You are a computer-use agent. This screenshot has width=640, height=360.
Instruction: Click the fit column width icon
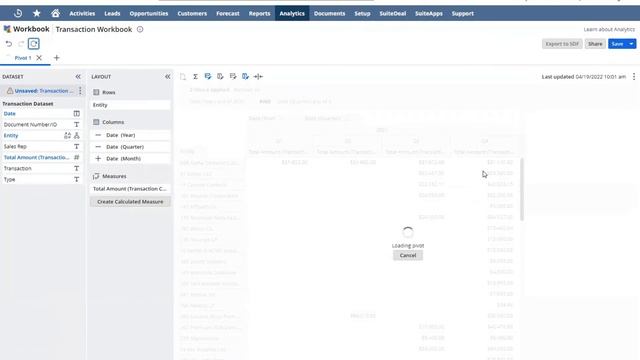pyautogui.click(x=258, y=76)
